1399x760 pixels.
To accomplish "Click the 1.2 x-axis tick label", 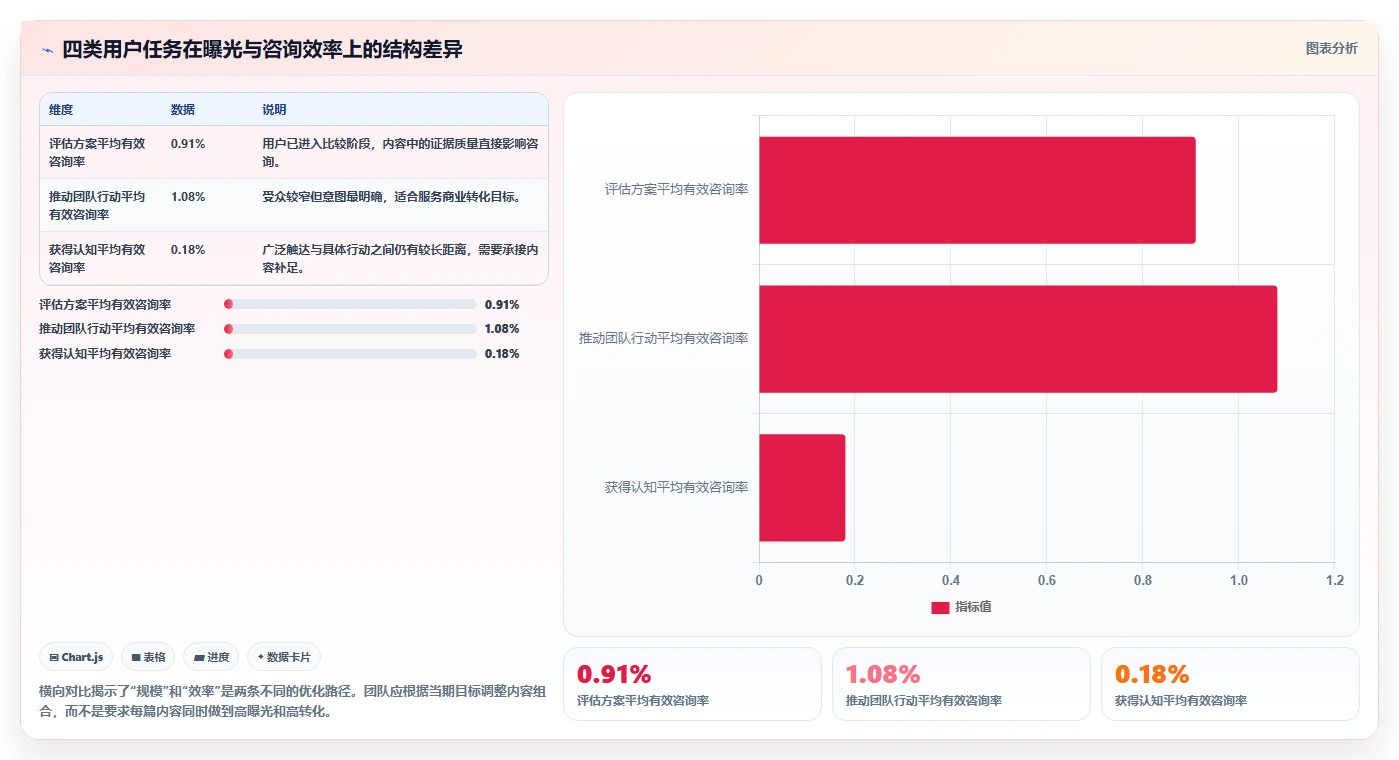I will [1334, 580].
